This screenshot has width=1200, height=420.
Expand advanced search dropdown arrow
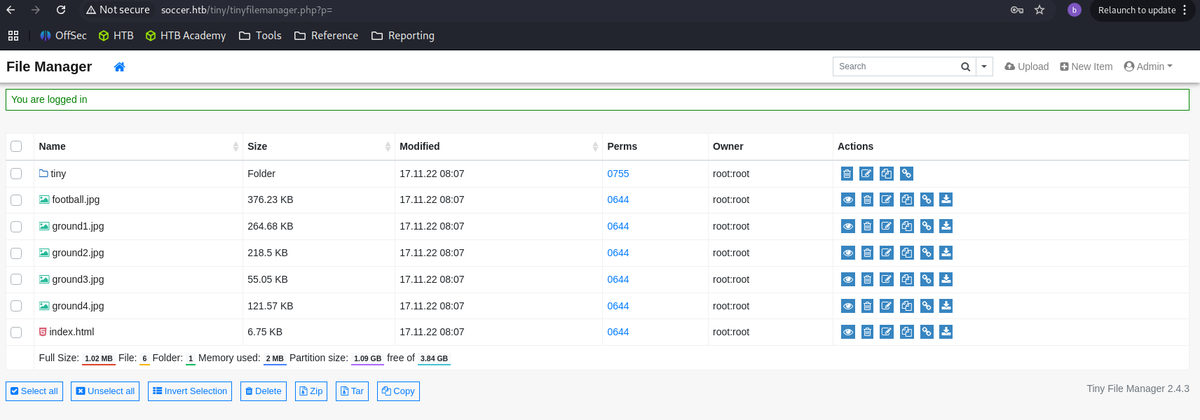tap(984, 67)
